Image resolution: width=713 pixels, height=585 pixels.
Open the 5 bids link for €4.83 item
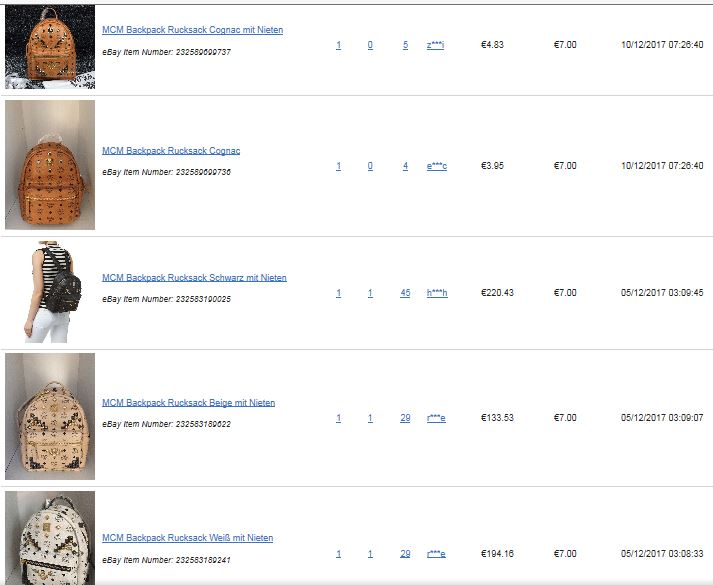coord(405,45)
